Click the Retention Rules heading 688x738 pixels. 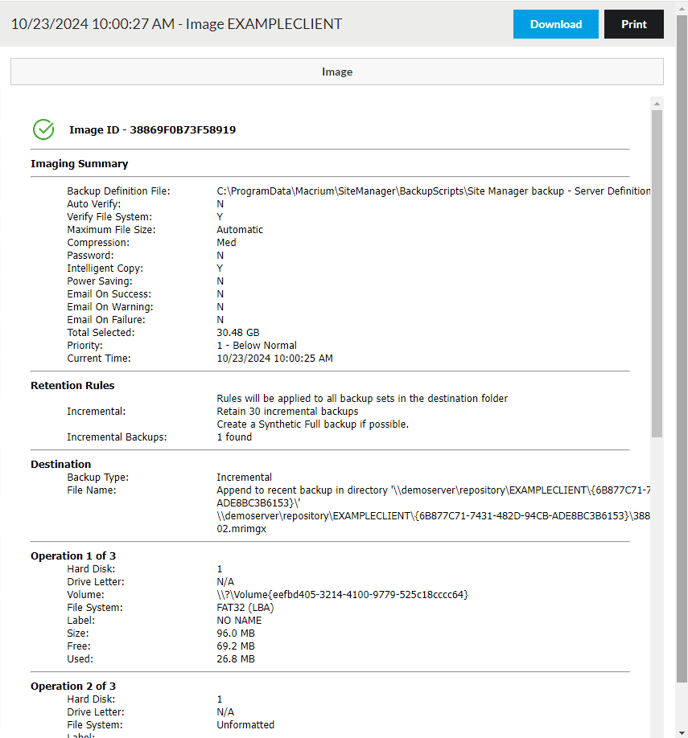pyautogui.click(x=72, y=385)
